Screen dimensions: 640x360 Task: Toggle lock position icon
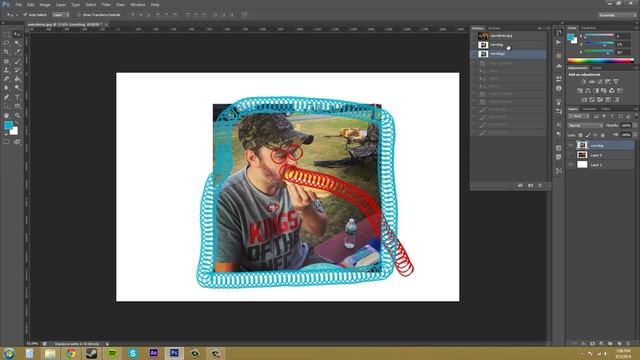[595, 135]
